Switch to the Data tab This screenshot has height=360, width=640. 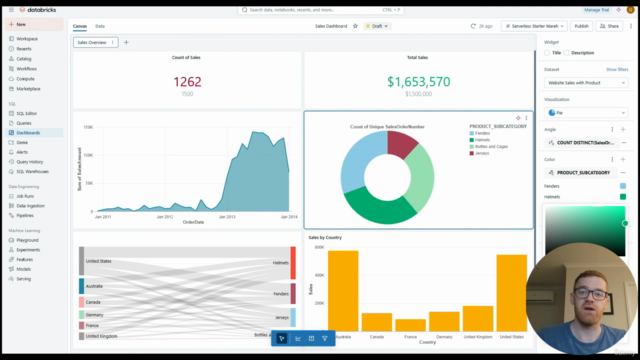point(100,26)
